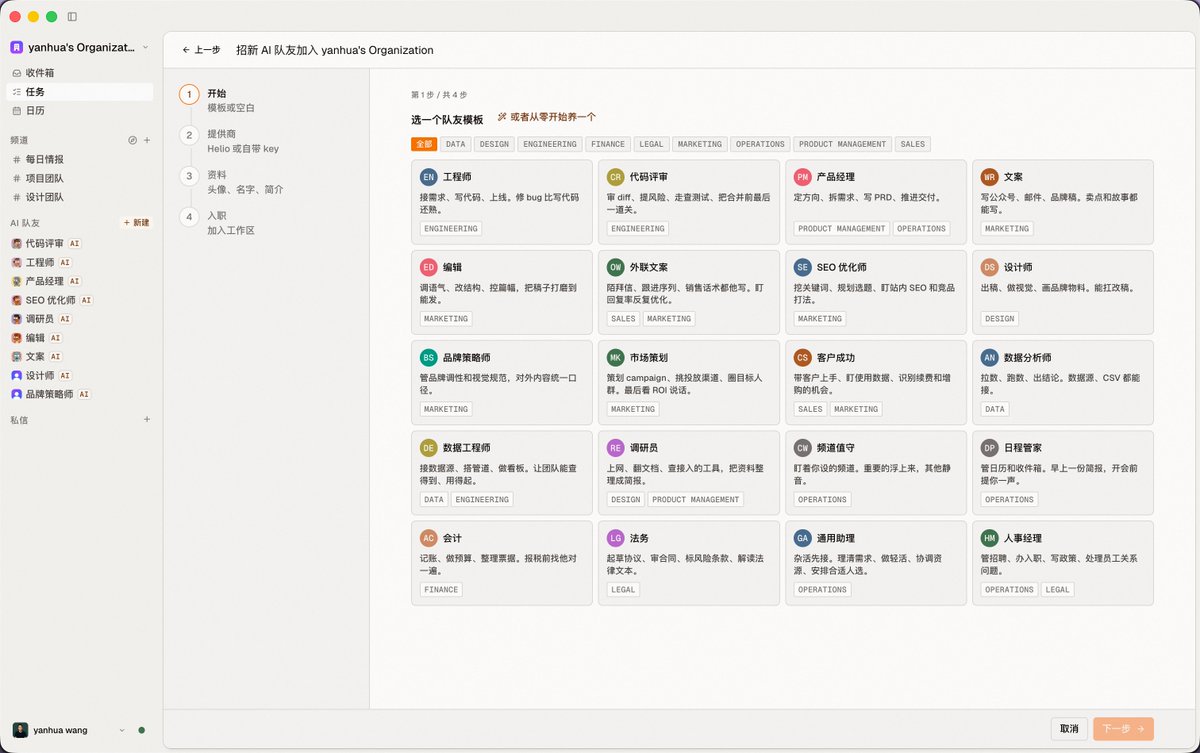Screen dimensions: 1200x753
Task: Click the 编辑 template ED avatar icon
Action: [429, 267]
